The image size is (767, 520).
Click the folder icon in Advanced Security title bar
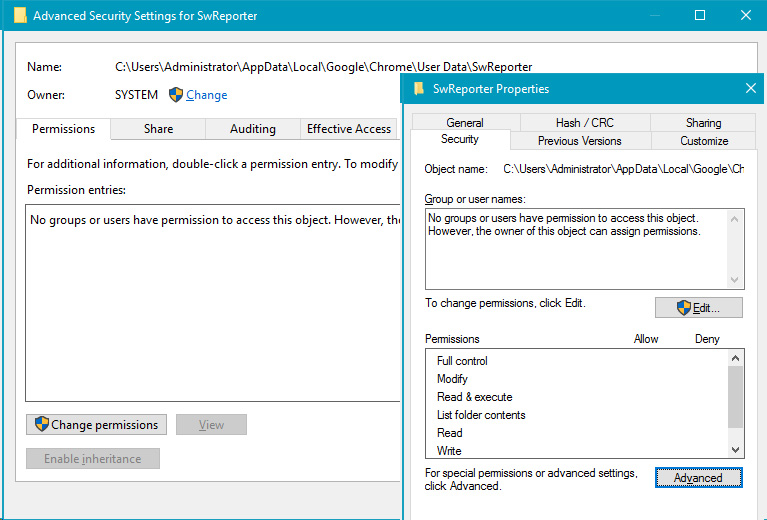click(x=20, y=15)
